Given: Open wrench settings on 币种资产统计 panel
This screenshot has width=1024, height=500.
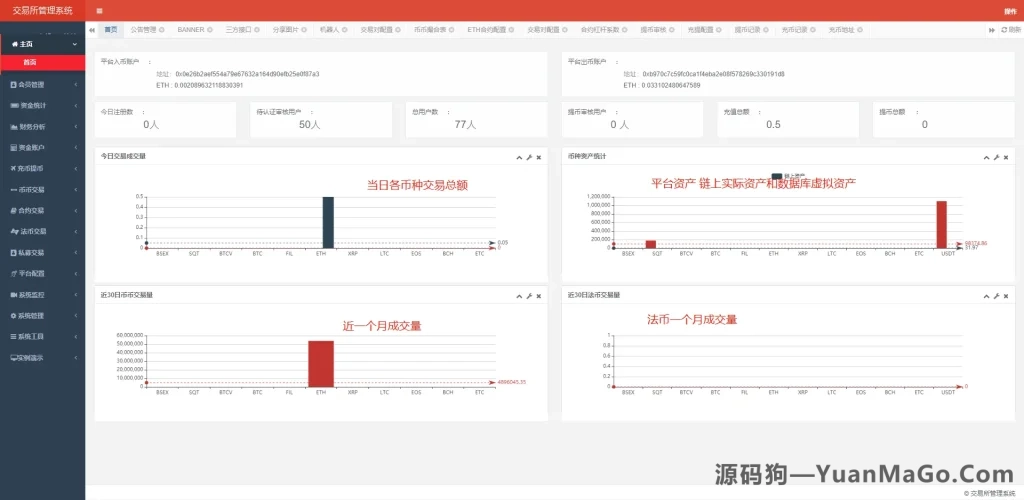Looking at the screenshot, I should click(997, 157).
